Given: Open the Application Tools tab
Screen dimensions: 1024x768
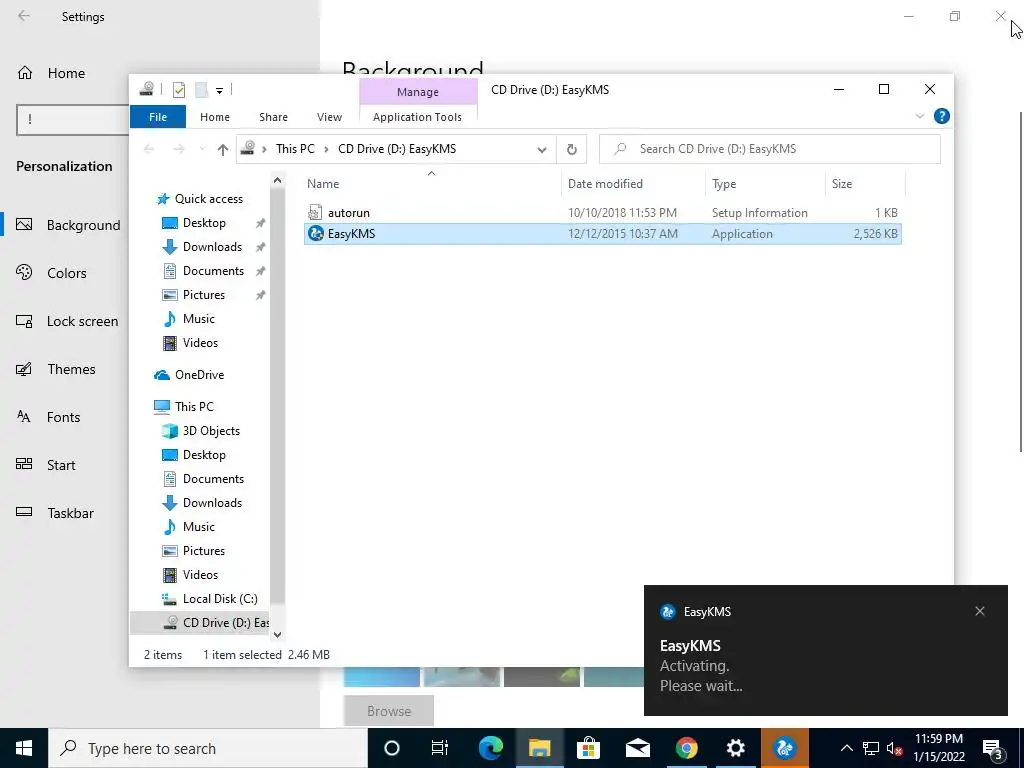Looking at the screenshot, I should coord(417,117).
